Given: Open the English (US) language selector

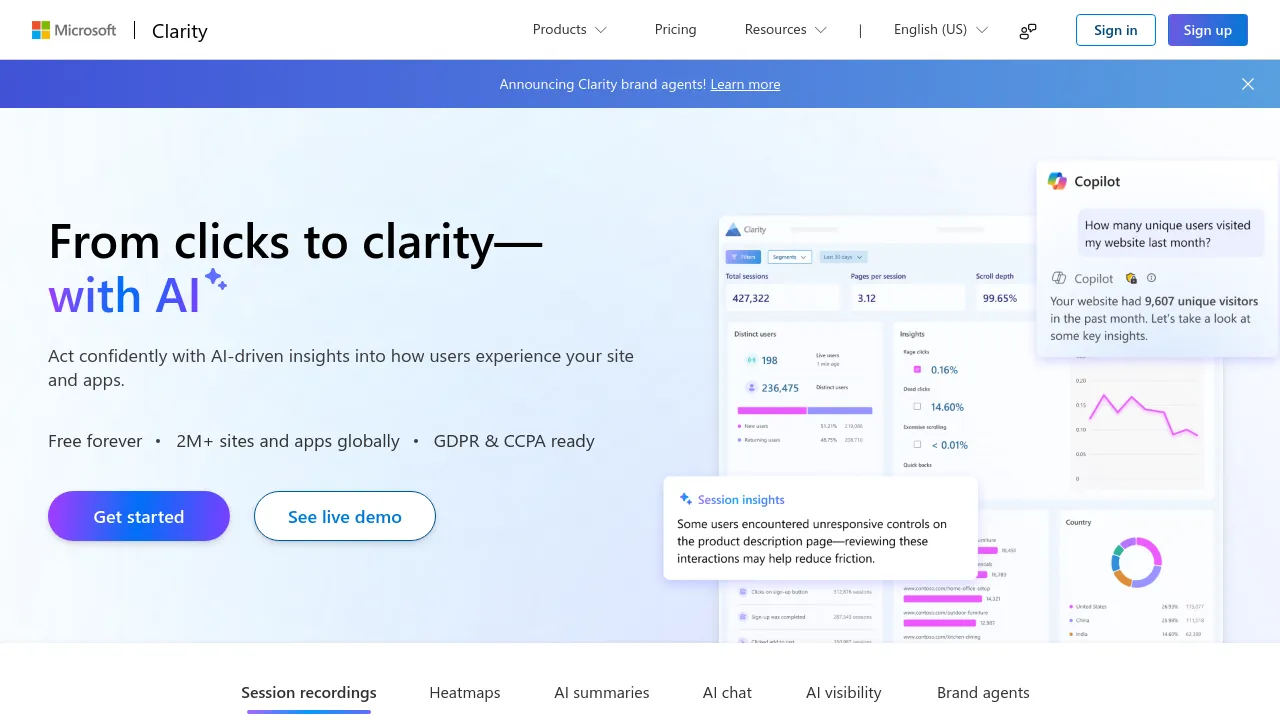Looking at the screenshot, I should coord(941,30).
